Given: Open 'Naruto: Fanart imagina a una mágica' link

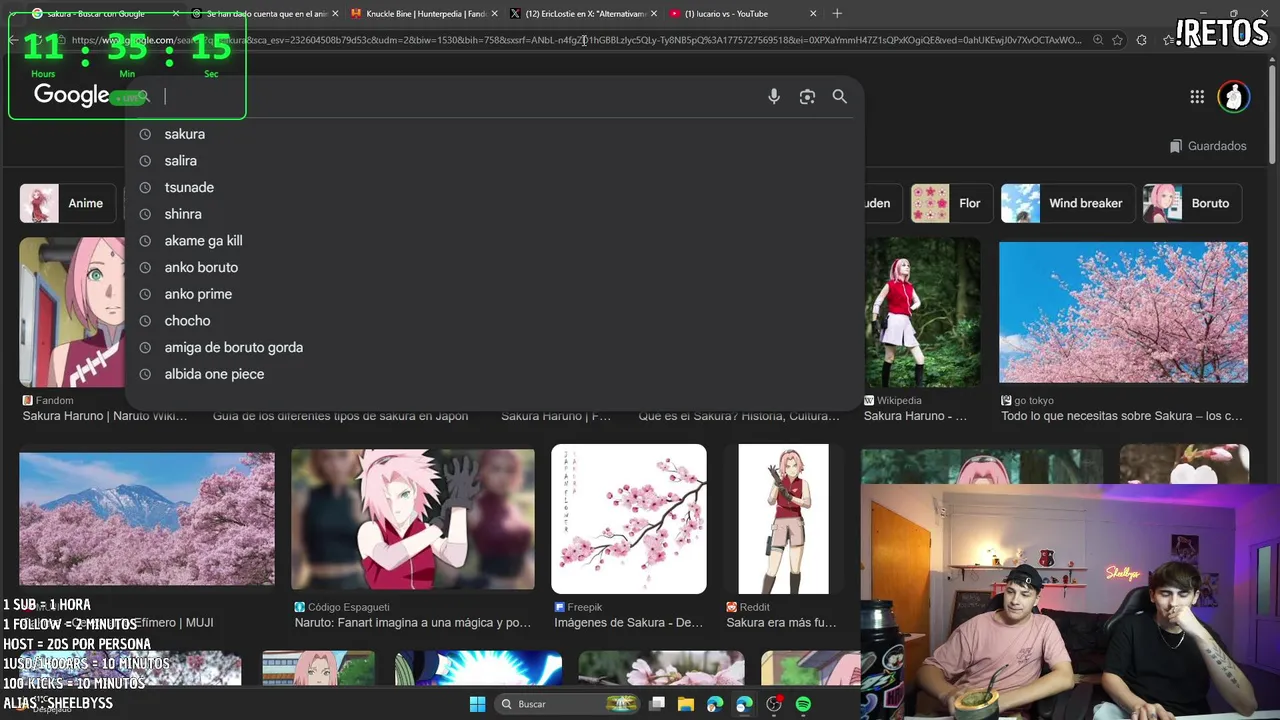Looking at the screenshot, I should click(413, 623).
